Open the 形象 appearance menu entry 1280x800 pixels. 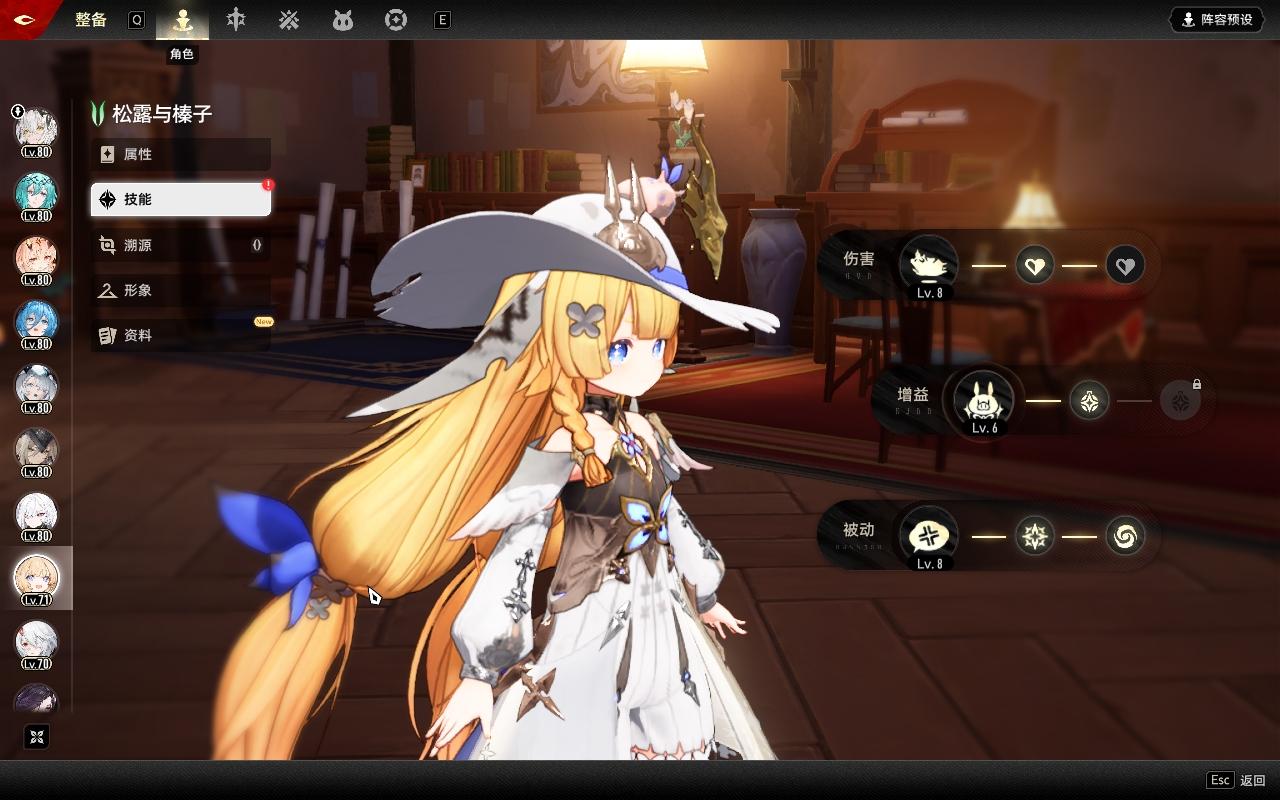(181, 290)
